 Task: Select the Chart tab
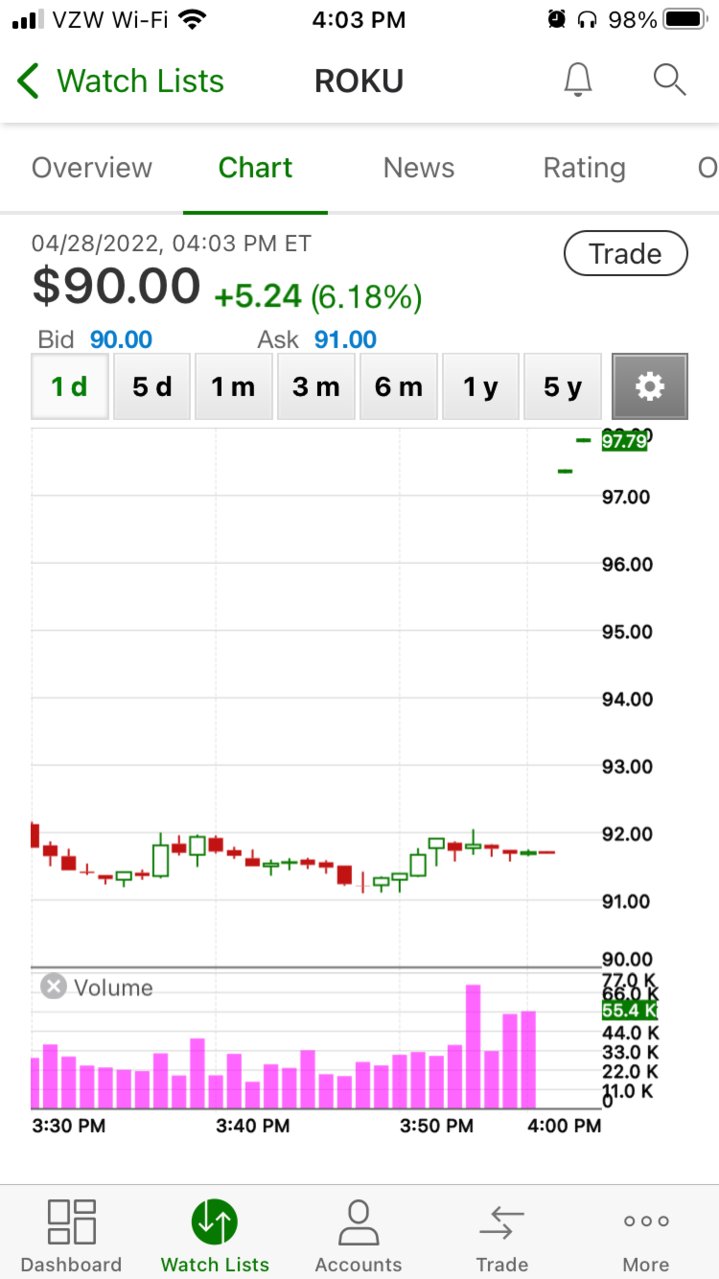(255, 168)
